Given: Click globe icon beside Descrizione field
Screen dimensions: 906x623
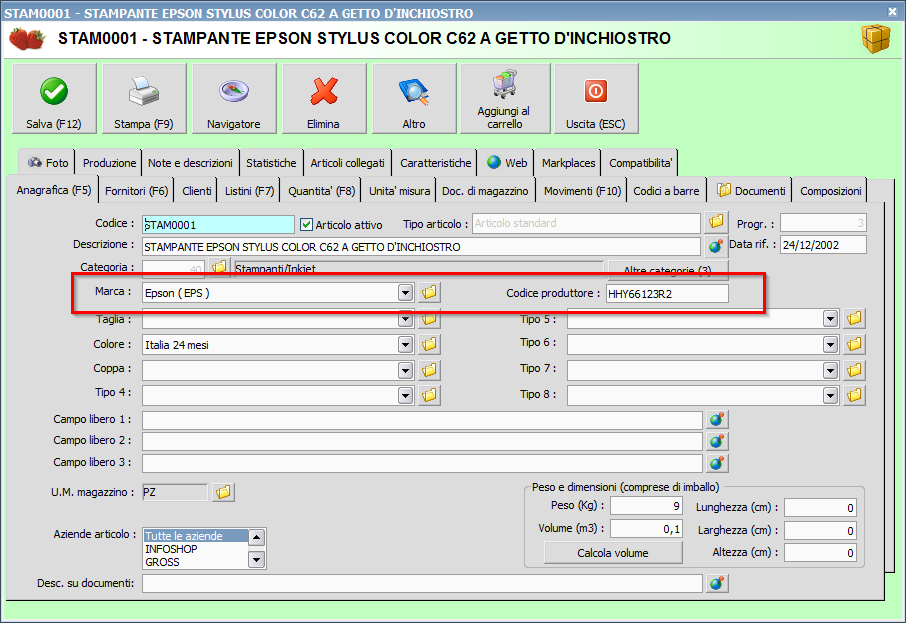Looking at the screenshot, I should (x=716, y=246).
